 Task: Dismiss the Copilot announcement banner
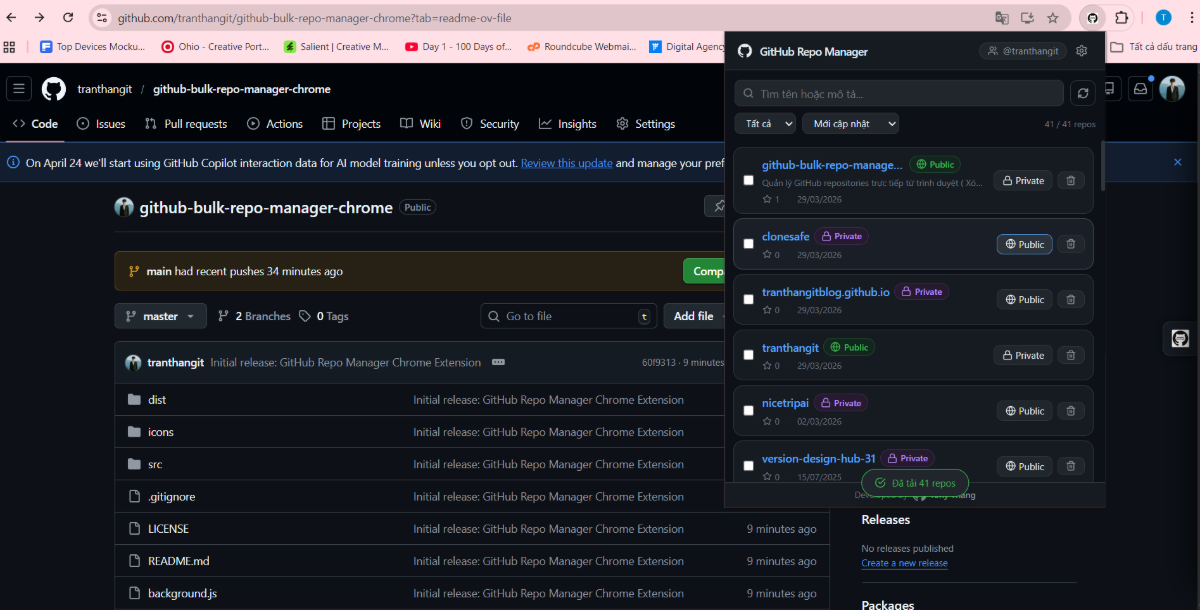(x=1177, y=162)
